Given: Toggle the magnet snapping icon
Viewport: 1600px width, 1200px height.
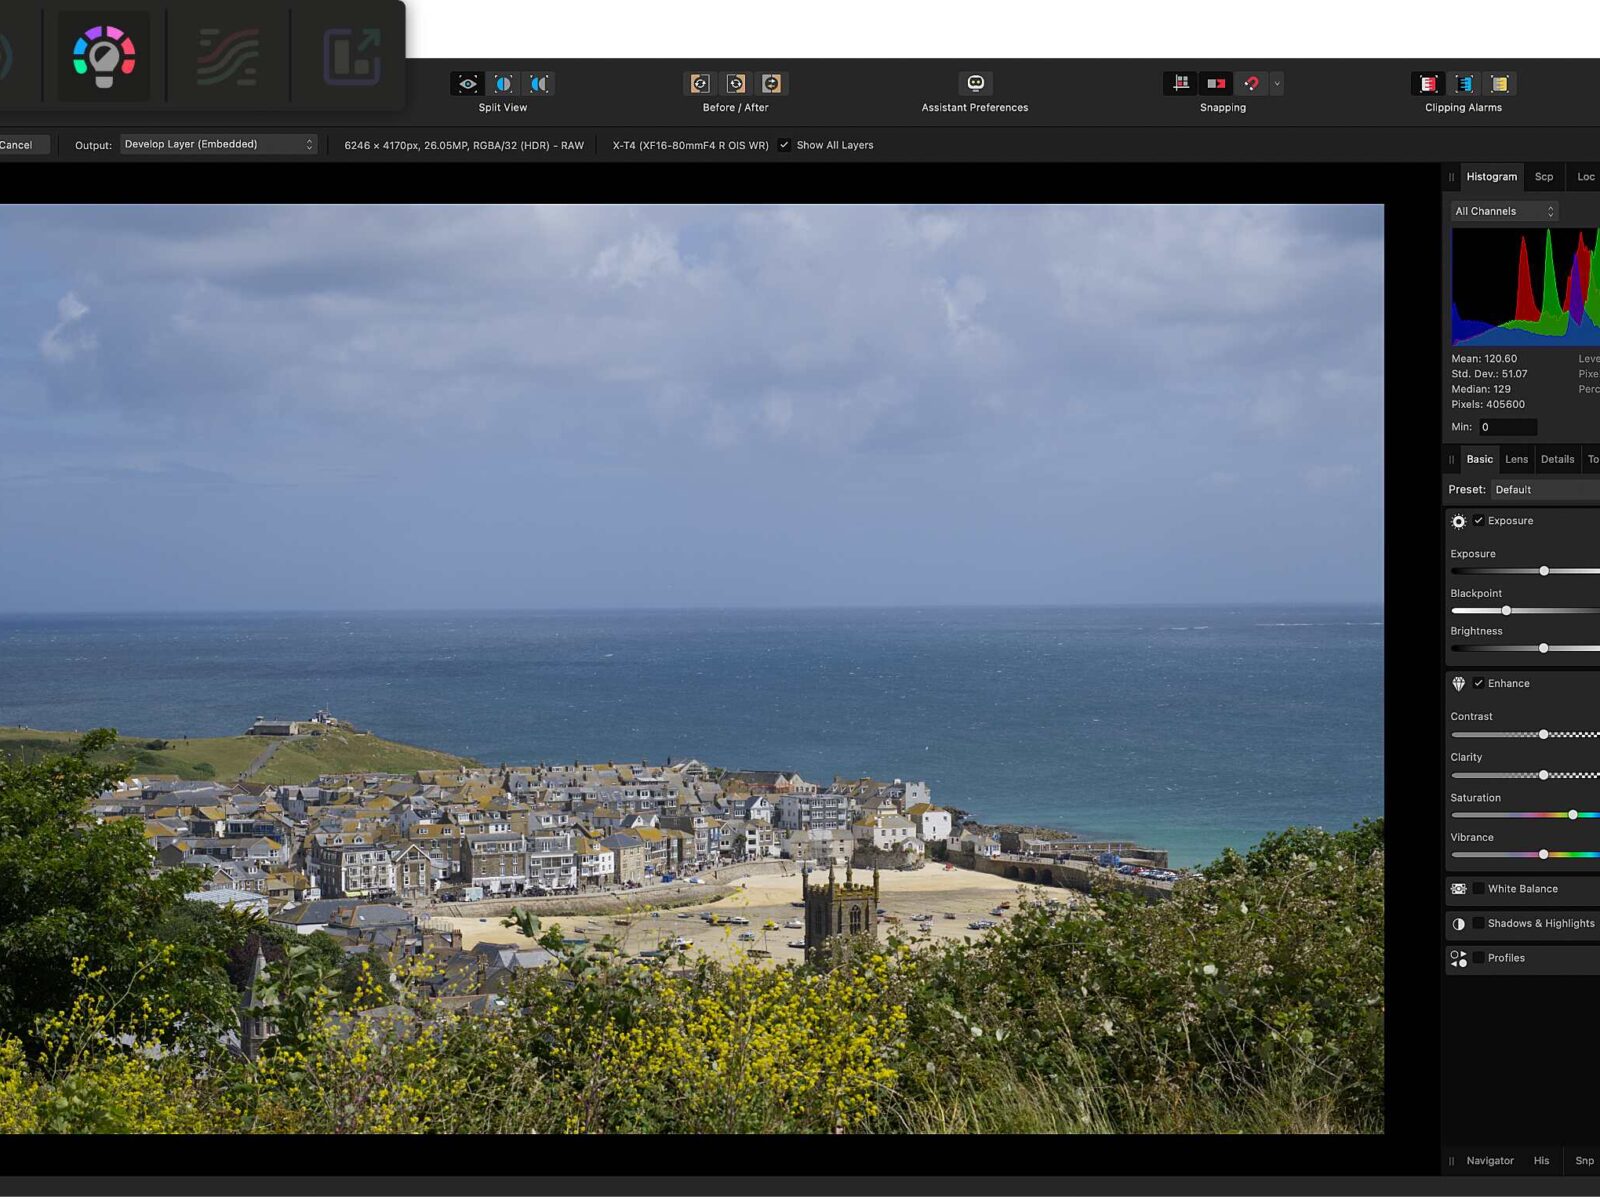Looking at the screenshot, I should 1251,84.
